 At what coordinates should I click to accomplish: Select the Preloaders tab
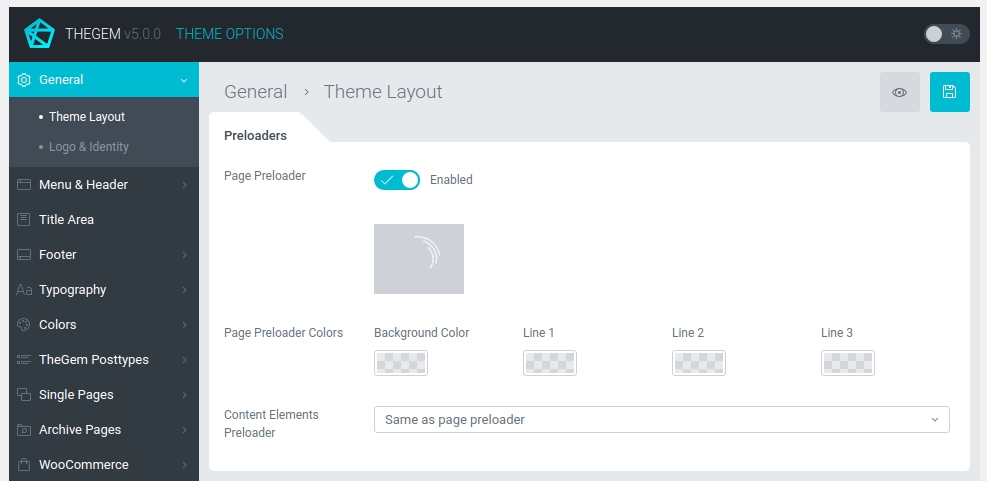256,135
